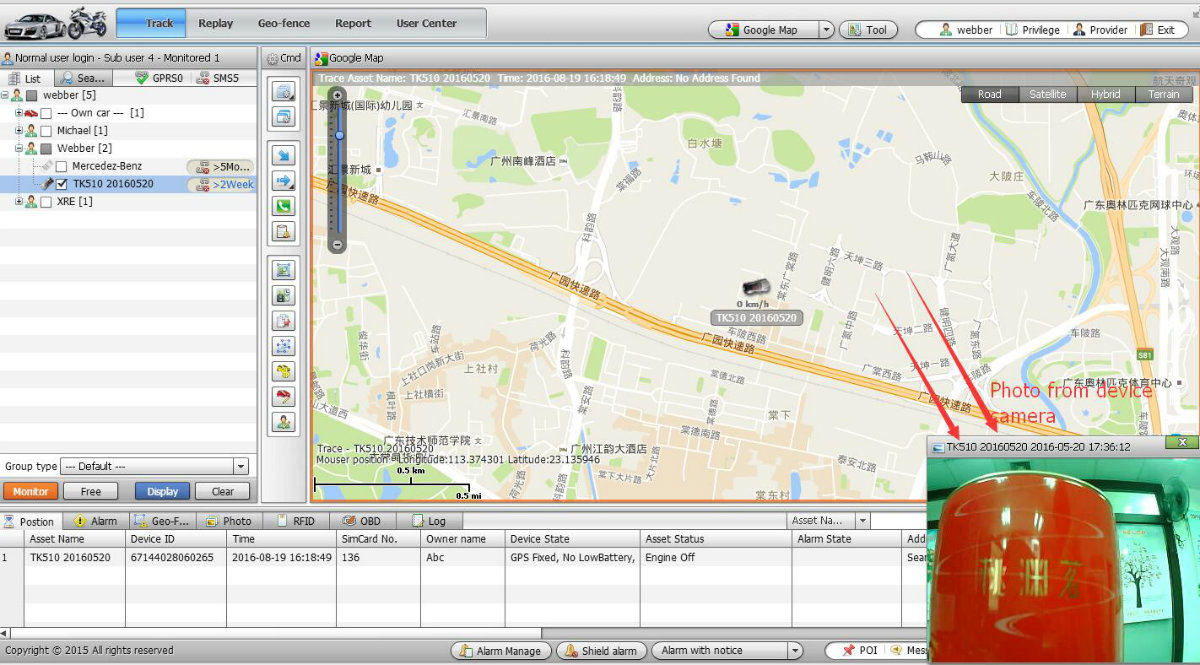Click the Exit link
Viewport: 1200px width, 665px height.
pos(1158,30)
